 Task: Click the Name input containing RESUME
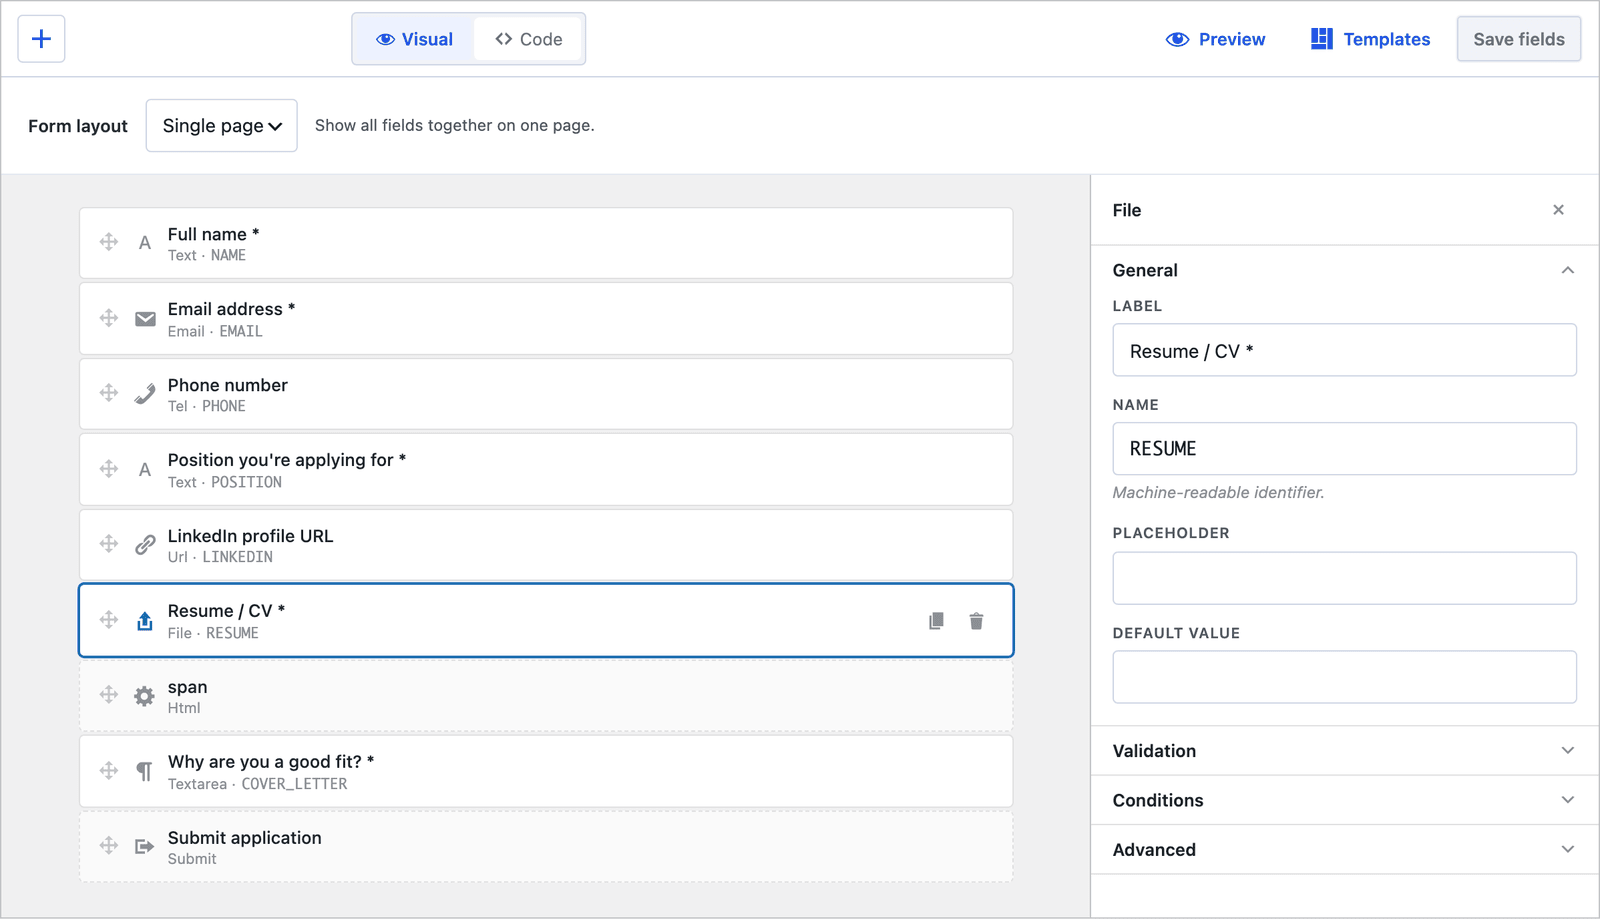(1344, 449)
